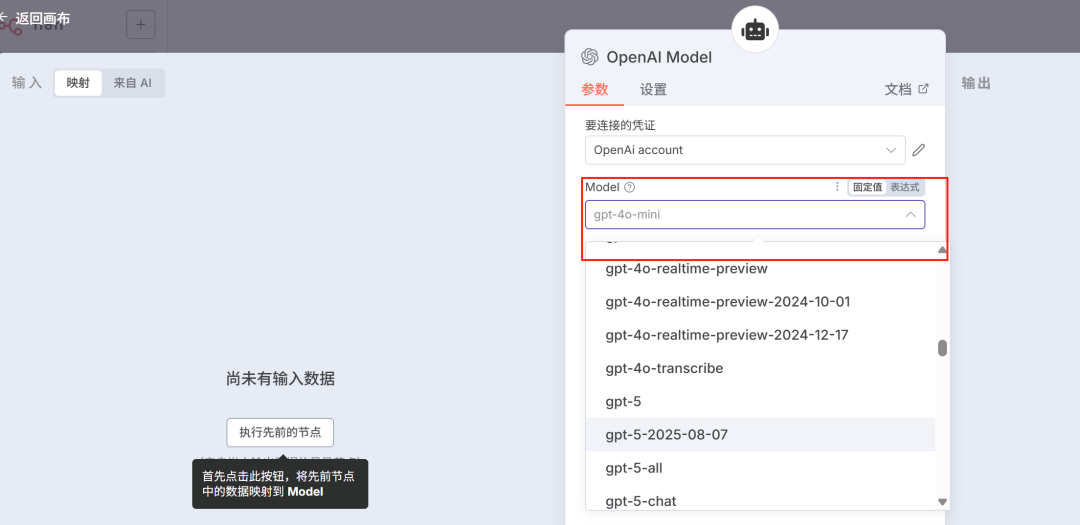Image resolution: width=1080 pixels, height=525 pixels.
Task: Select gpt-4o-realtime-preview-2024-10-01 option
Action: tap(760, 302)
